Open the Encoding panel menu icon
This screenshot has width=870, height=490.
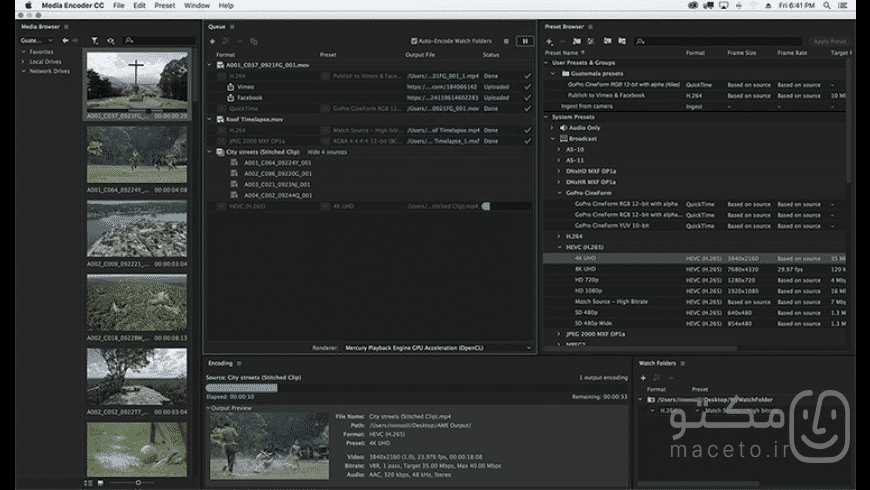click(239, 363)
